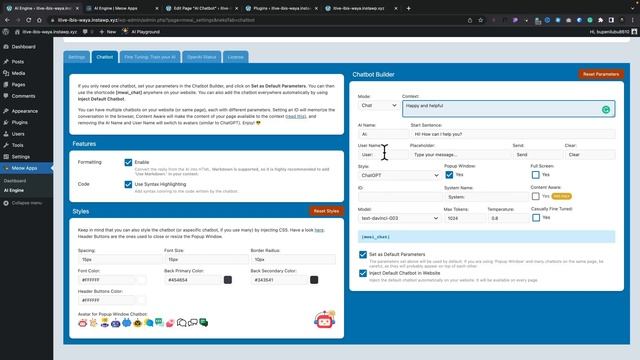Click the share icon in the address bar
The image size is (640, 360).
coord(470,20)
